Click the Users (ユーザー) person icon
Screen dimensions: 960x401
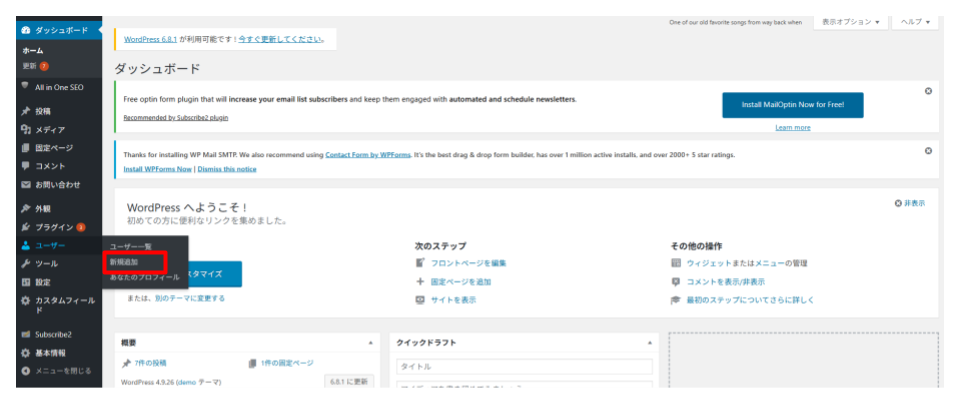point(26,245)
